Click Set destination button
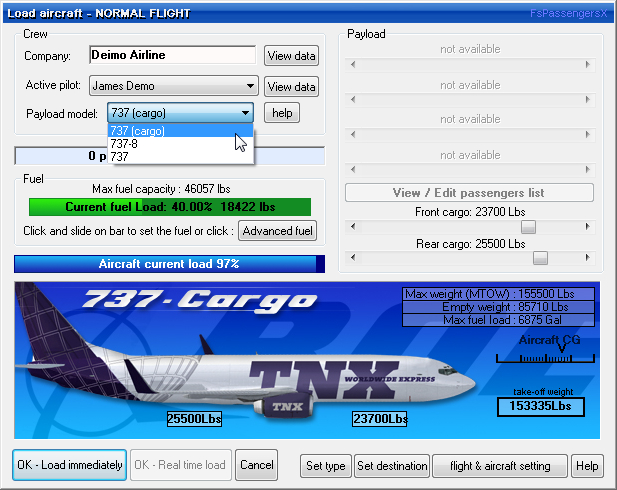Viewport: 617px width, 490px height. coord(392,466)
